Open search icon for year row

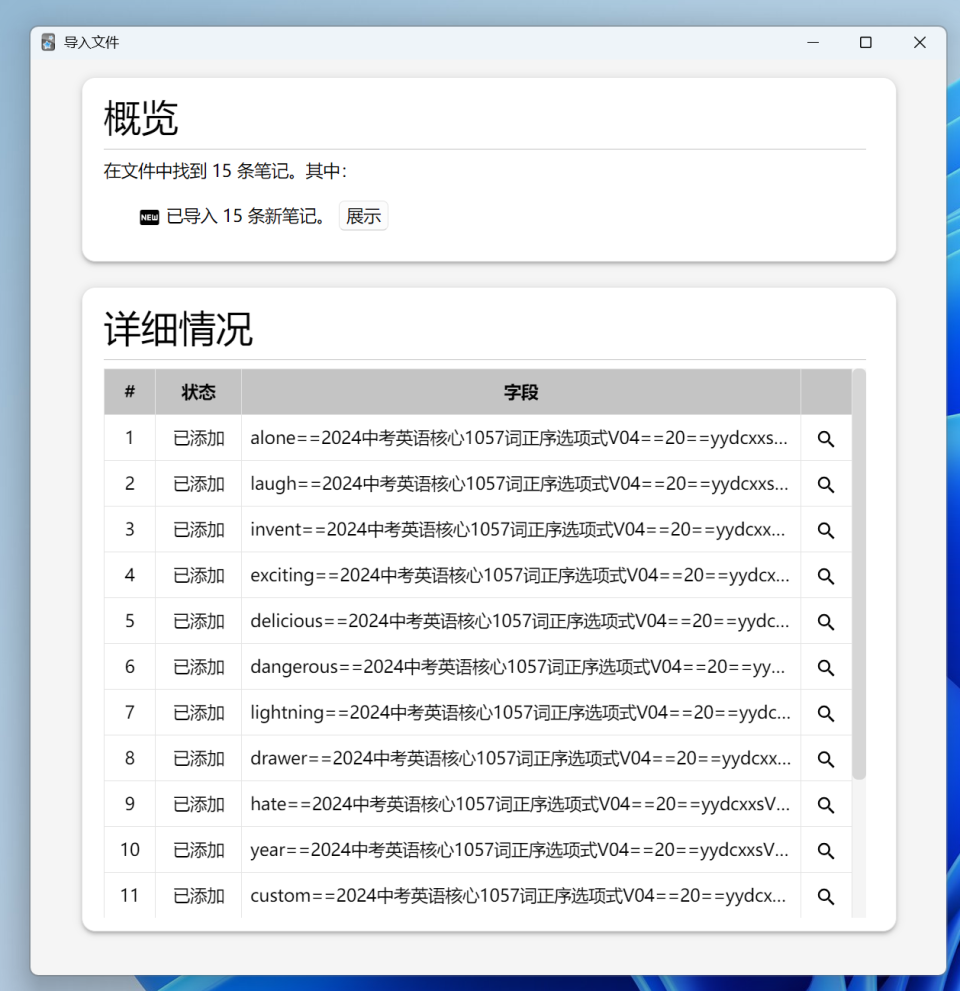click(x=825, y=851)
